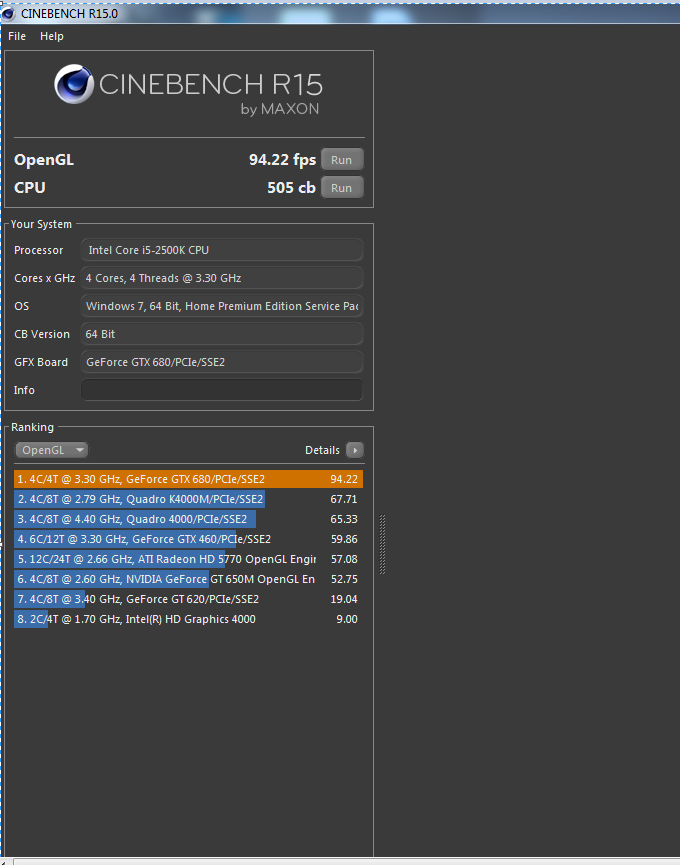Open the OpenGL ranking dropdown
The width and height of the screenshot is (680, 865).
coord(51,450)
